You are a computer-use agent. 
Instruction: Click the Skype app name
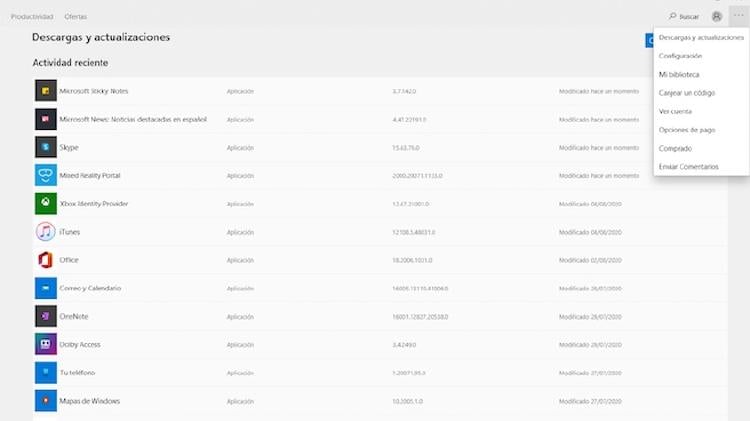(69, 147)
